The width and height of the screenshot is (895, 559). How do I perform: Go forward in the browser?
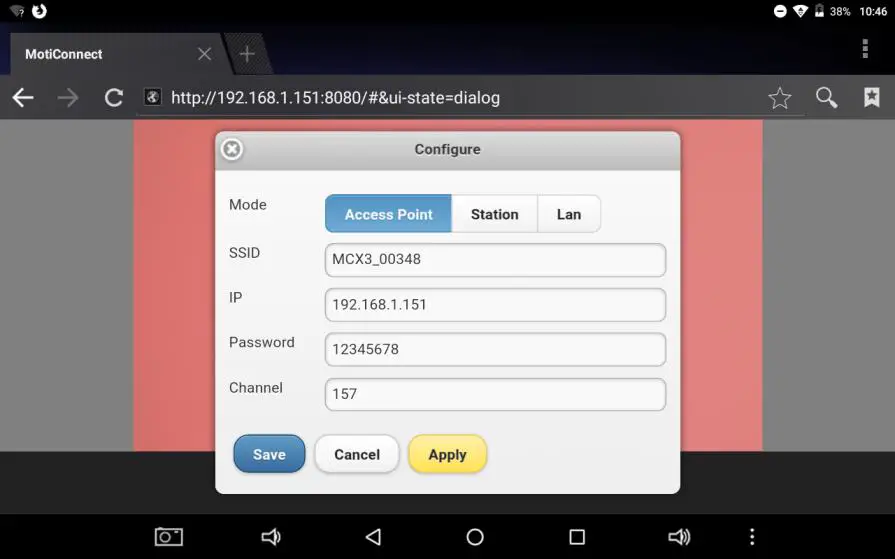point(68,98)
